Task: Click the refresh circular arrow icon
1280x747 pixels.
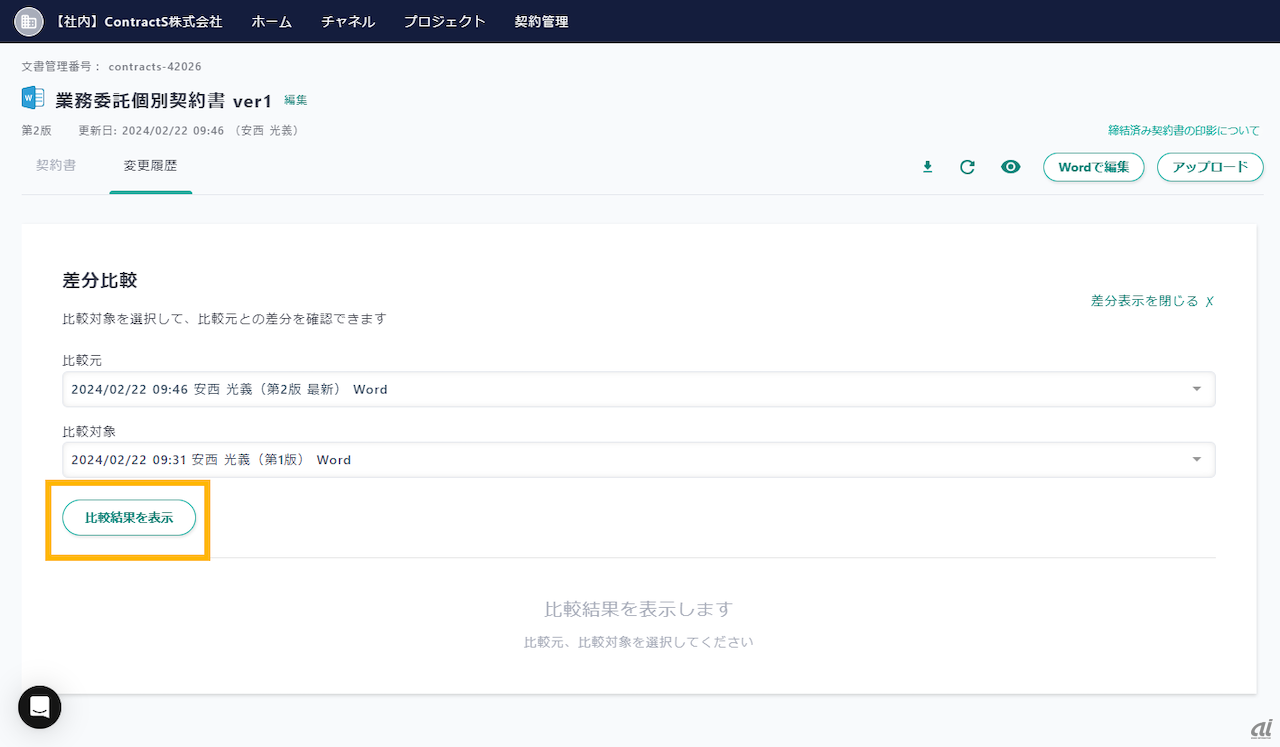Action: 967,167
